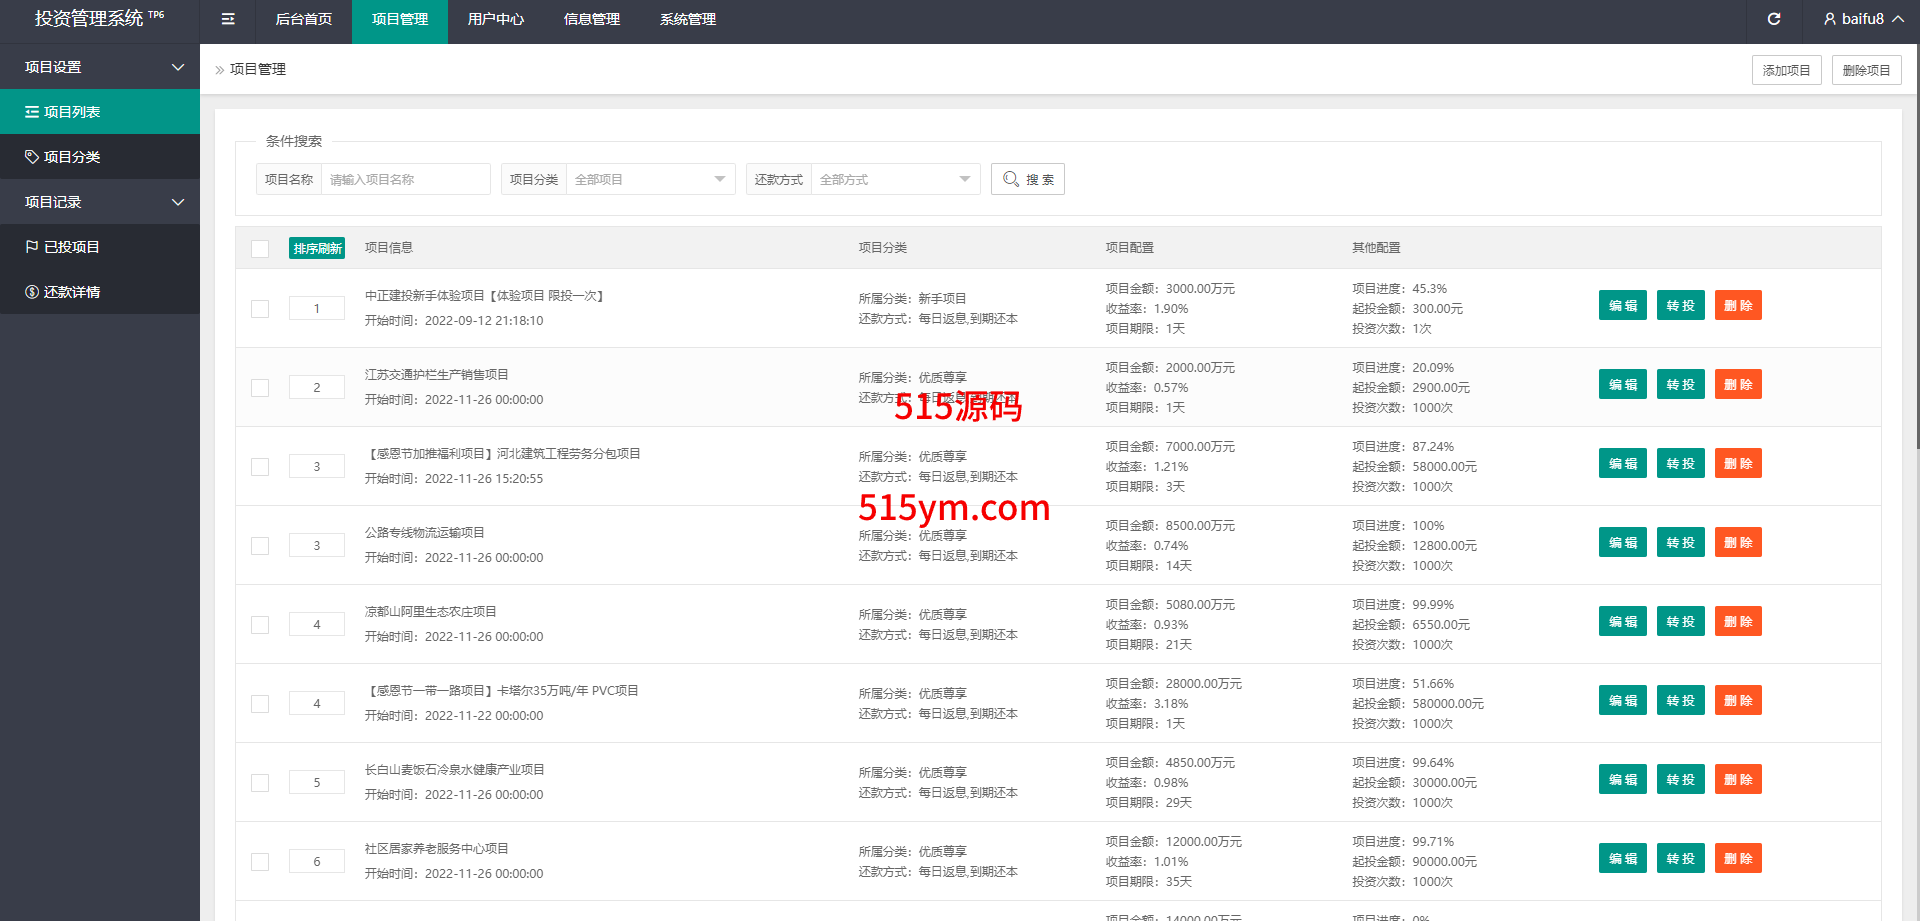Click the refresh icon in top bar
Image resolution: width=1920 pixels, height=921 pixels.
tap(1774, 19)
